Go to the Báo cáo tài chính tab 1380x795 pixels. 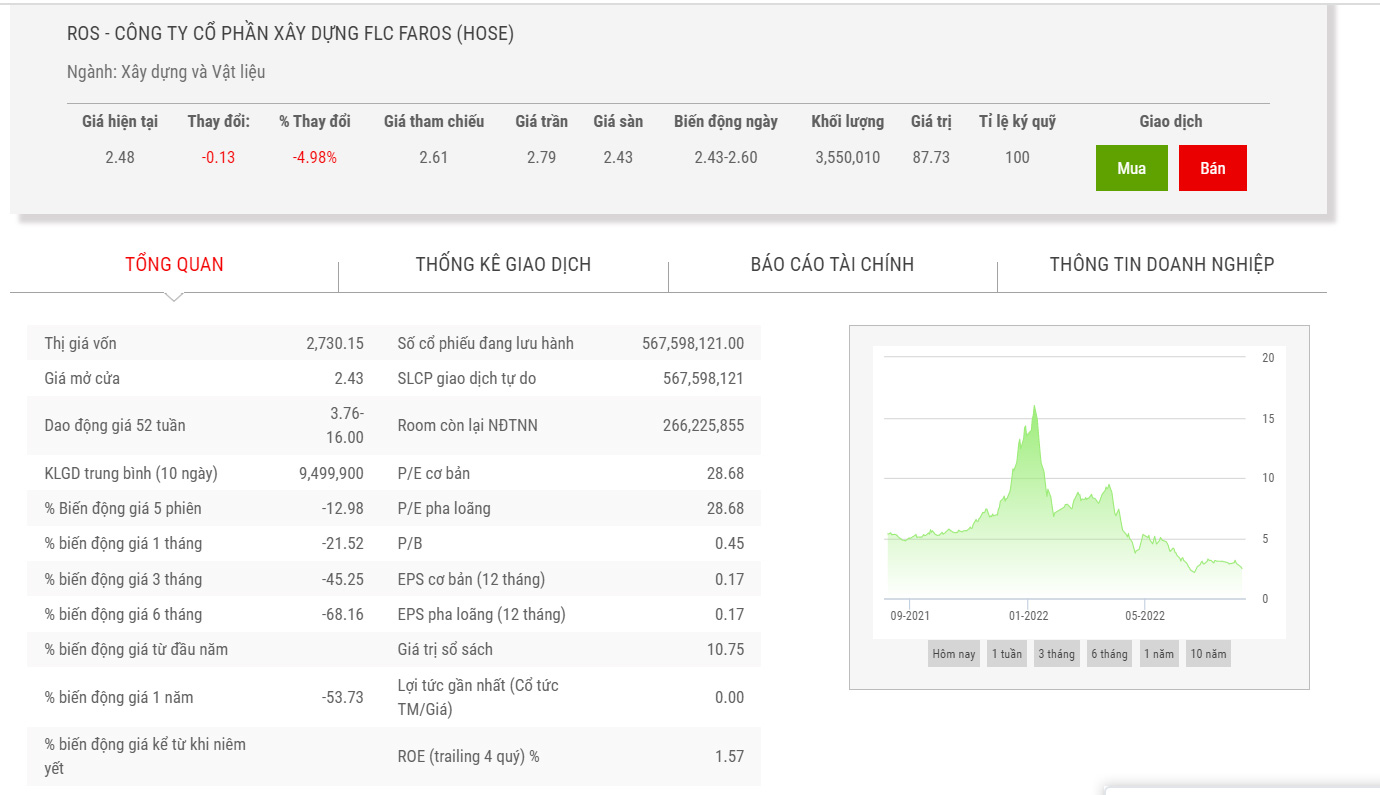(x=832, y=265)
